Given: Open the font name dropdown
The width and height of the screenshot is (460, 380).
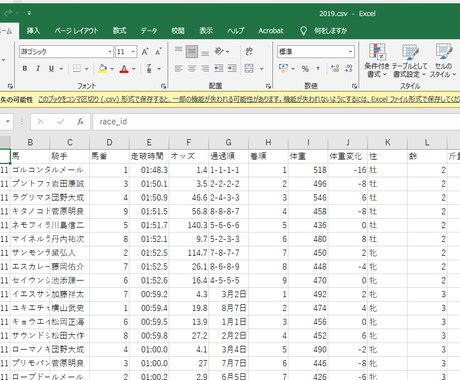Looking at the screenshot, I should point(110,52).
